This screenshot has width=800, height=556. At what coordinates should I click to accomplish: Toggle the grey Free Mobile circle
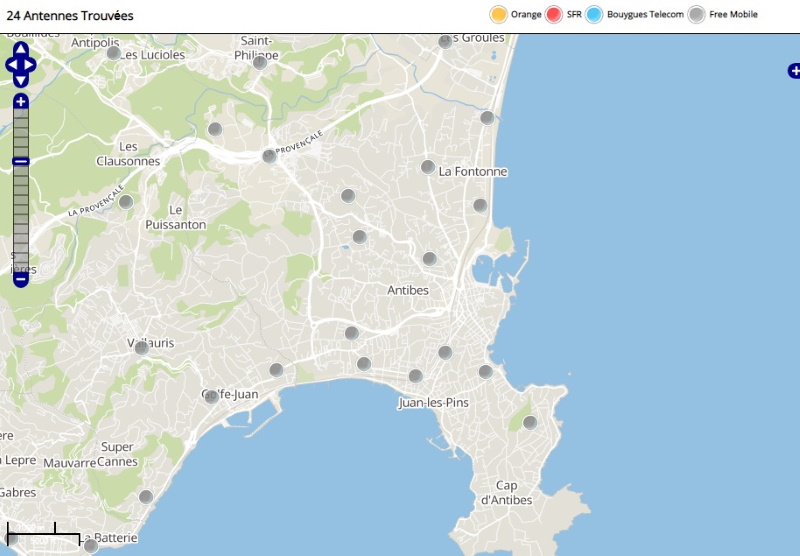click(697, 14)
